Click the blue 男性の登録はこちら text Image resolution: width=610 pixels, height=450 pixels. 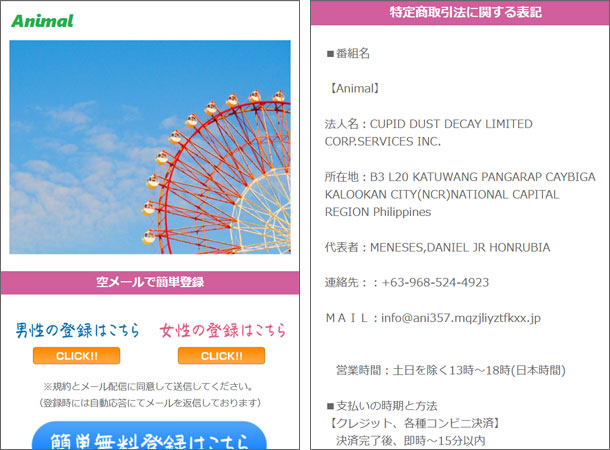point(77,330)
